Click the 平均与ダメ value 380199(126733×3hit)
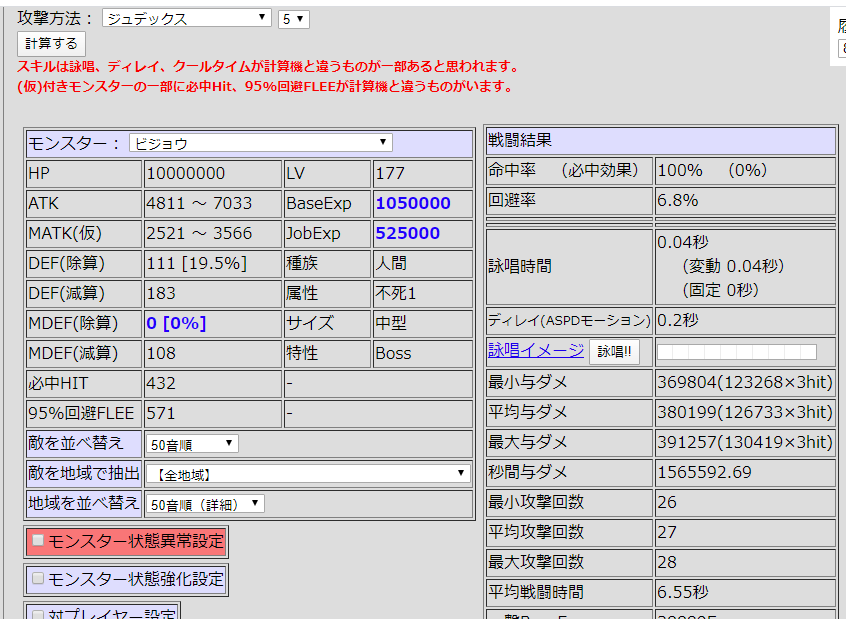846x619 pixels. (745, 413)
